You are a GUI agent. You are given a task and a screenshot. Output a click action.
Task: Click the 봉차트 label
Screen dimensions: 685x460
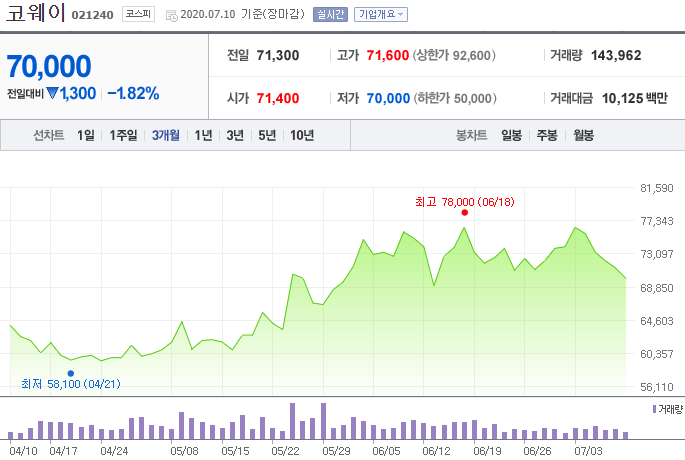(x=471, y=135)
